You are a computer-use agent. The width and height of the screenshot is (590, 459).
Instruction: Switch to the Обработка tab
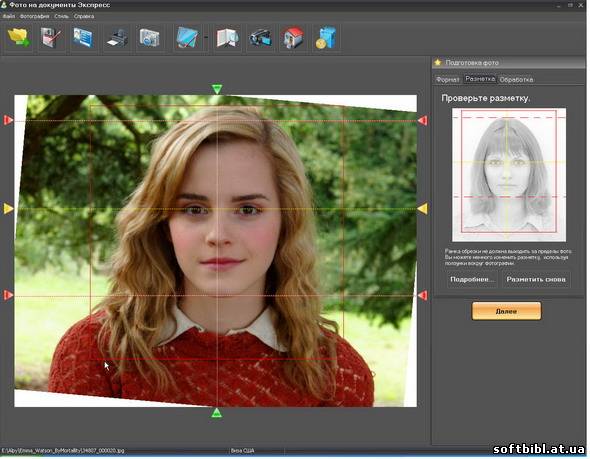point(516,79)
